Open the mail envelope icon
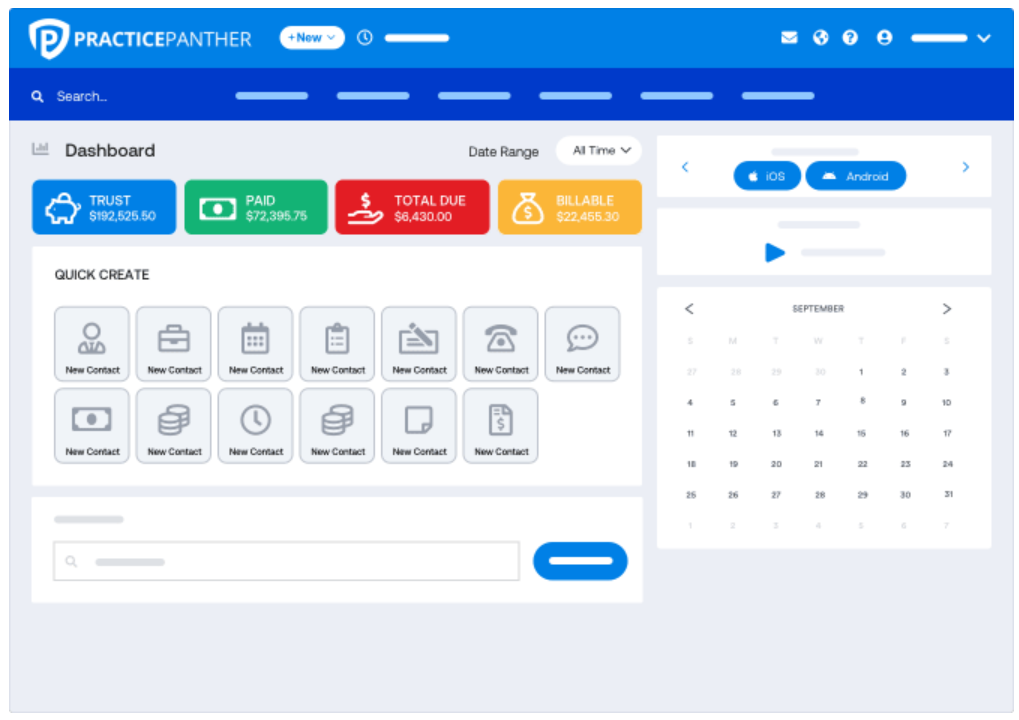The image size is (1019, 720). point(789,38)
